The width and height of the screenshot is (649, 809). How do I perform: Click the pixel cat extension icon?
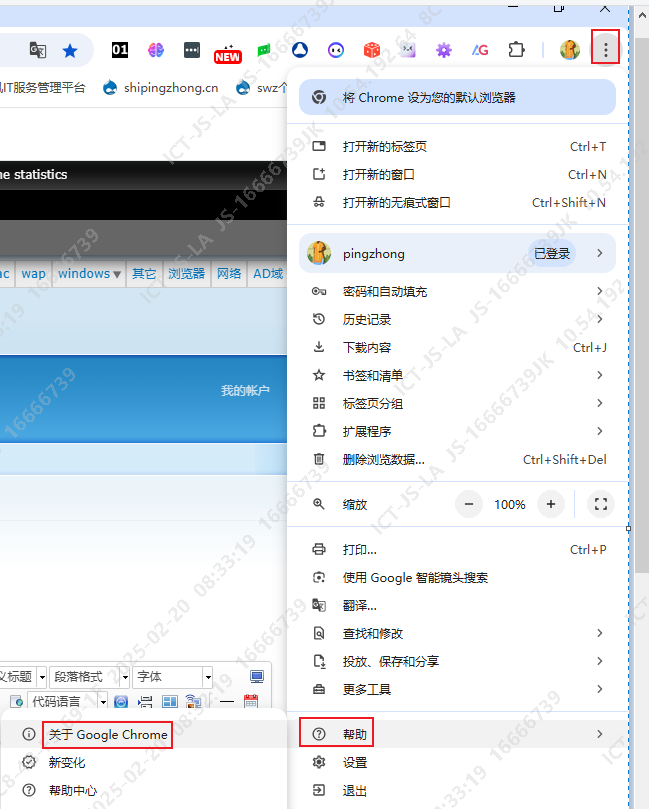click(408, 50)
